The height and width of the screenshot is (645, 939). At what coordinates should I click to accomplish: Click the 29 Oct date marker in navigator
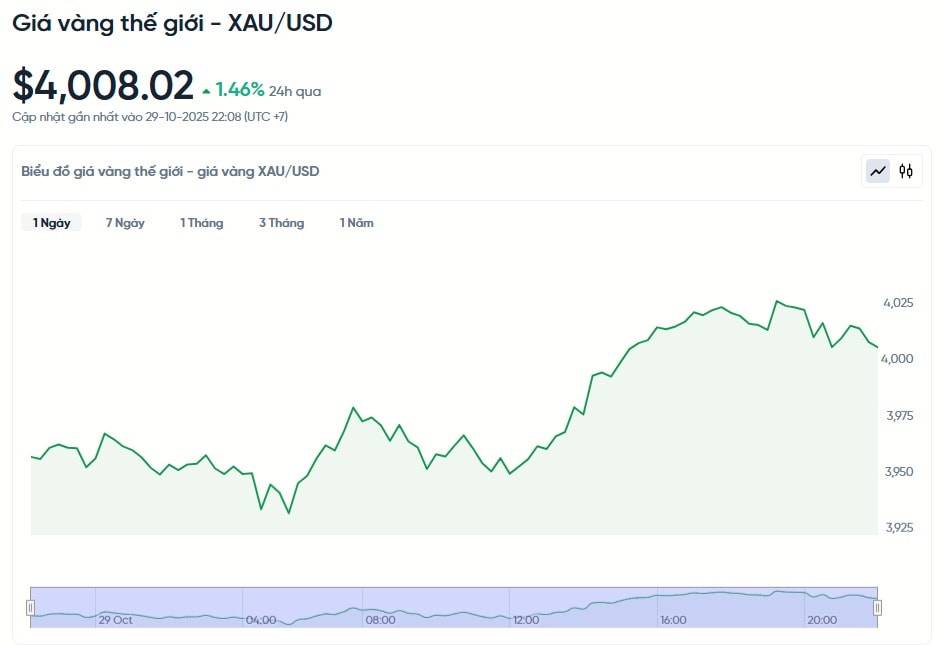pos(115,620)
